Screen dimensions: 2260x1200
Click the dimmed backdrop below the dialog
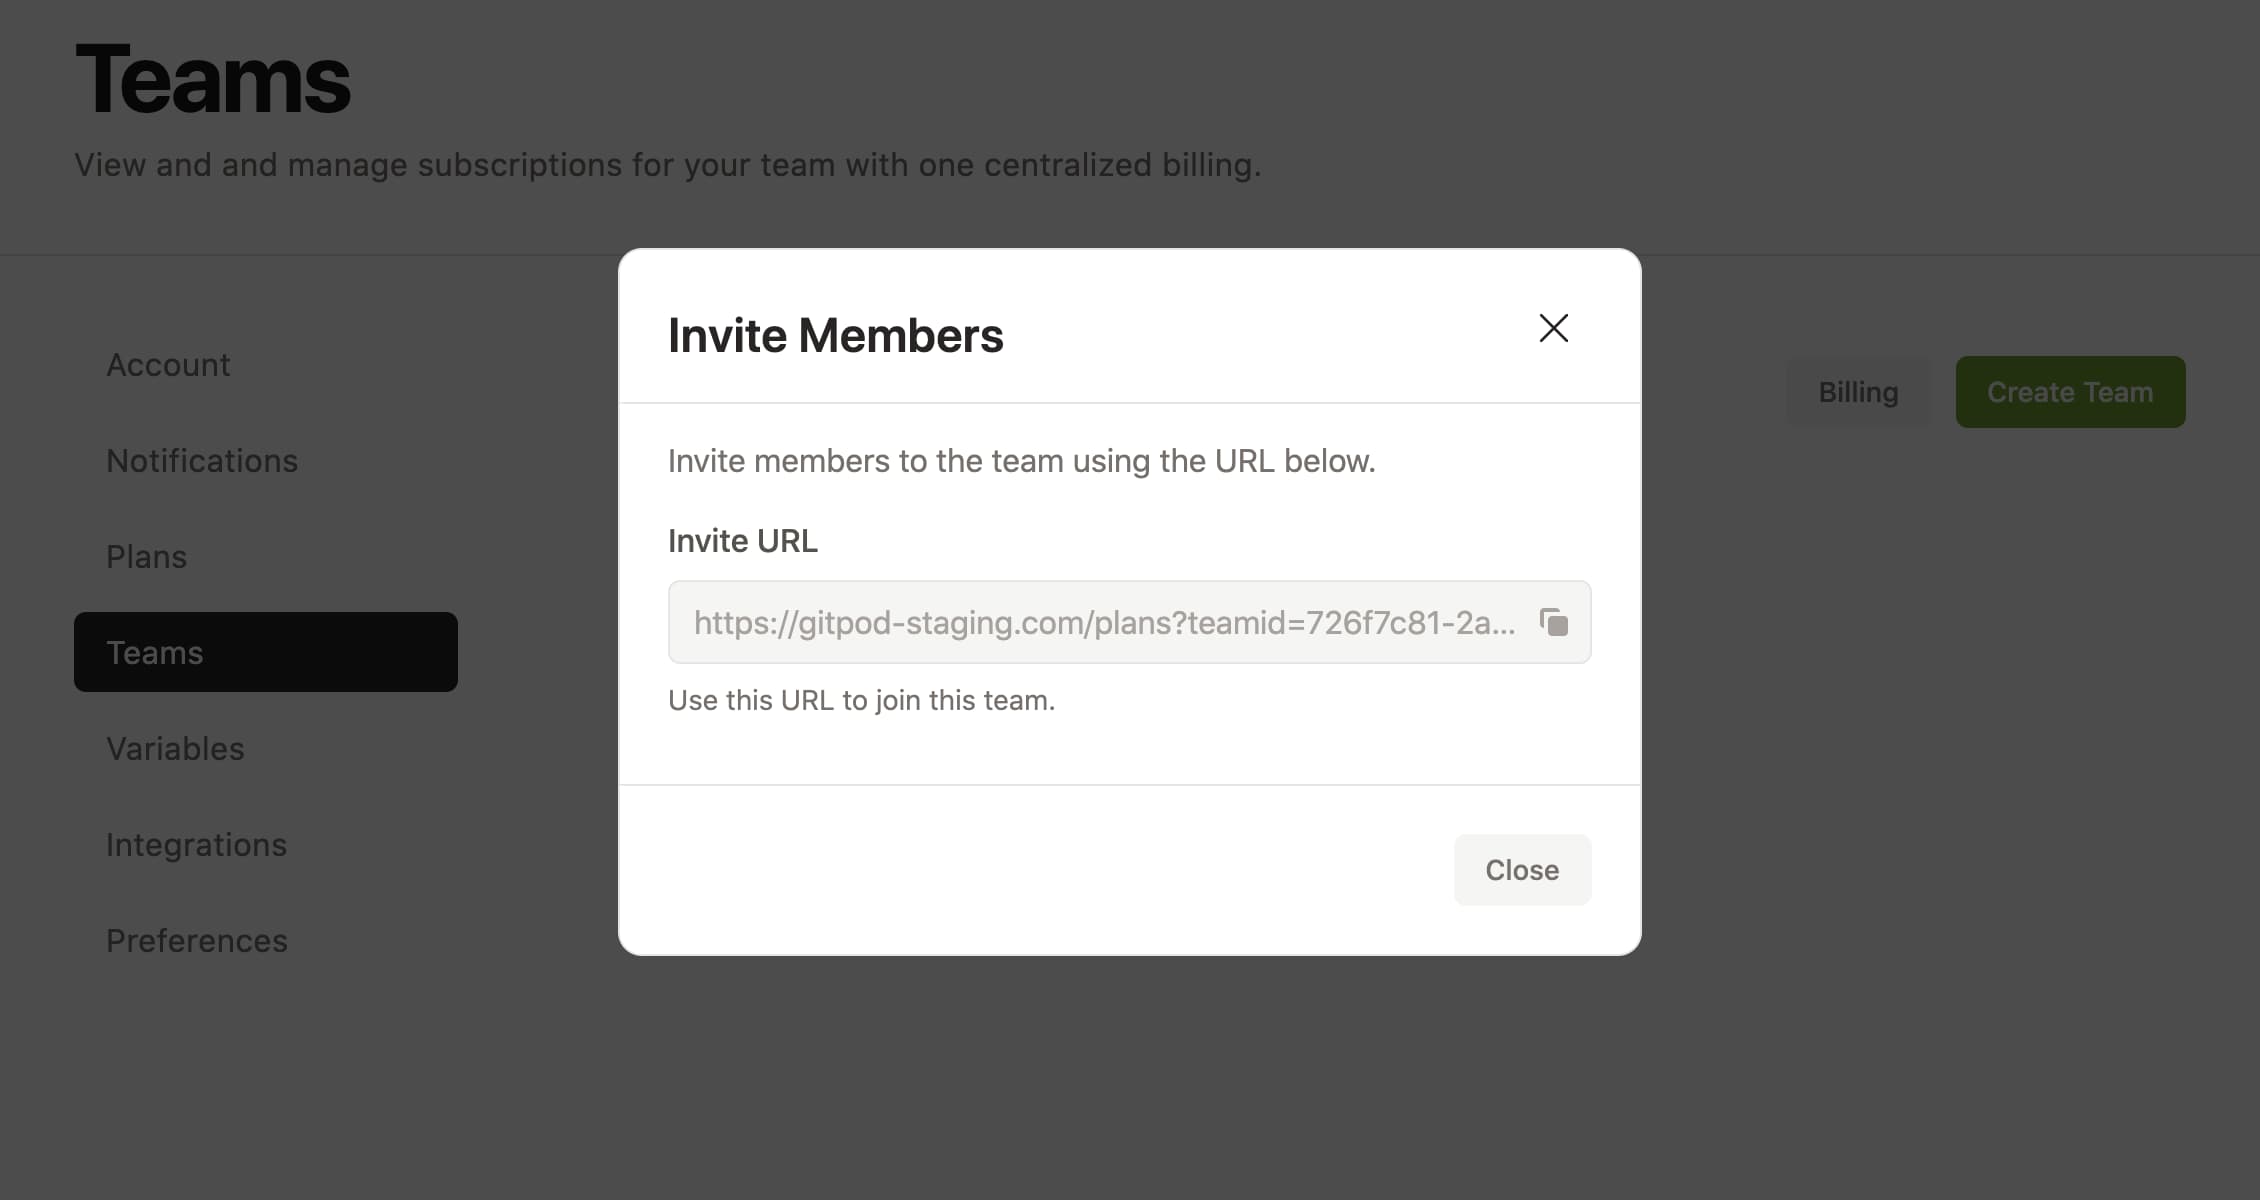click(1130, 1080)
